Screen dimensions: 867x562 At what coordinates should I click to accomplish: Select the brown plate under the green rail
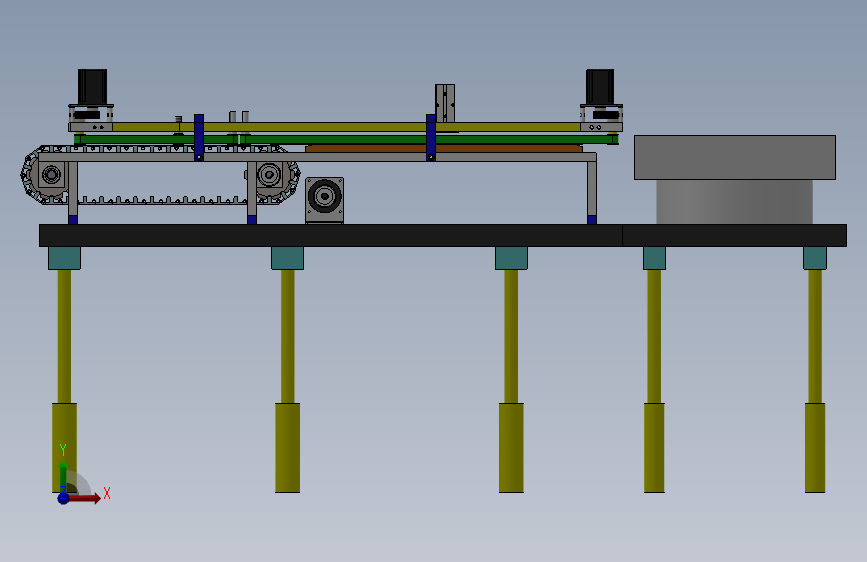pyautogui.click(x=444, y=149)
